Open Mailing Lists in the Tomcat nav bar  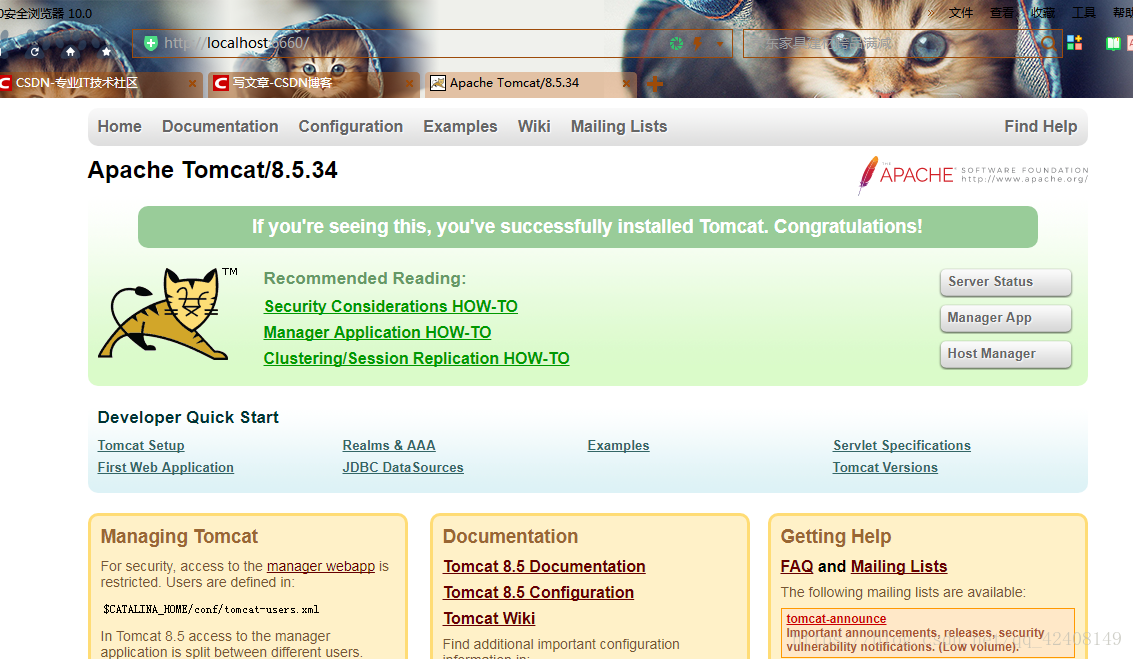coord(619,126)
